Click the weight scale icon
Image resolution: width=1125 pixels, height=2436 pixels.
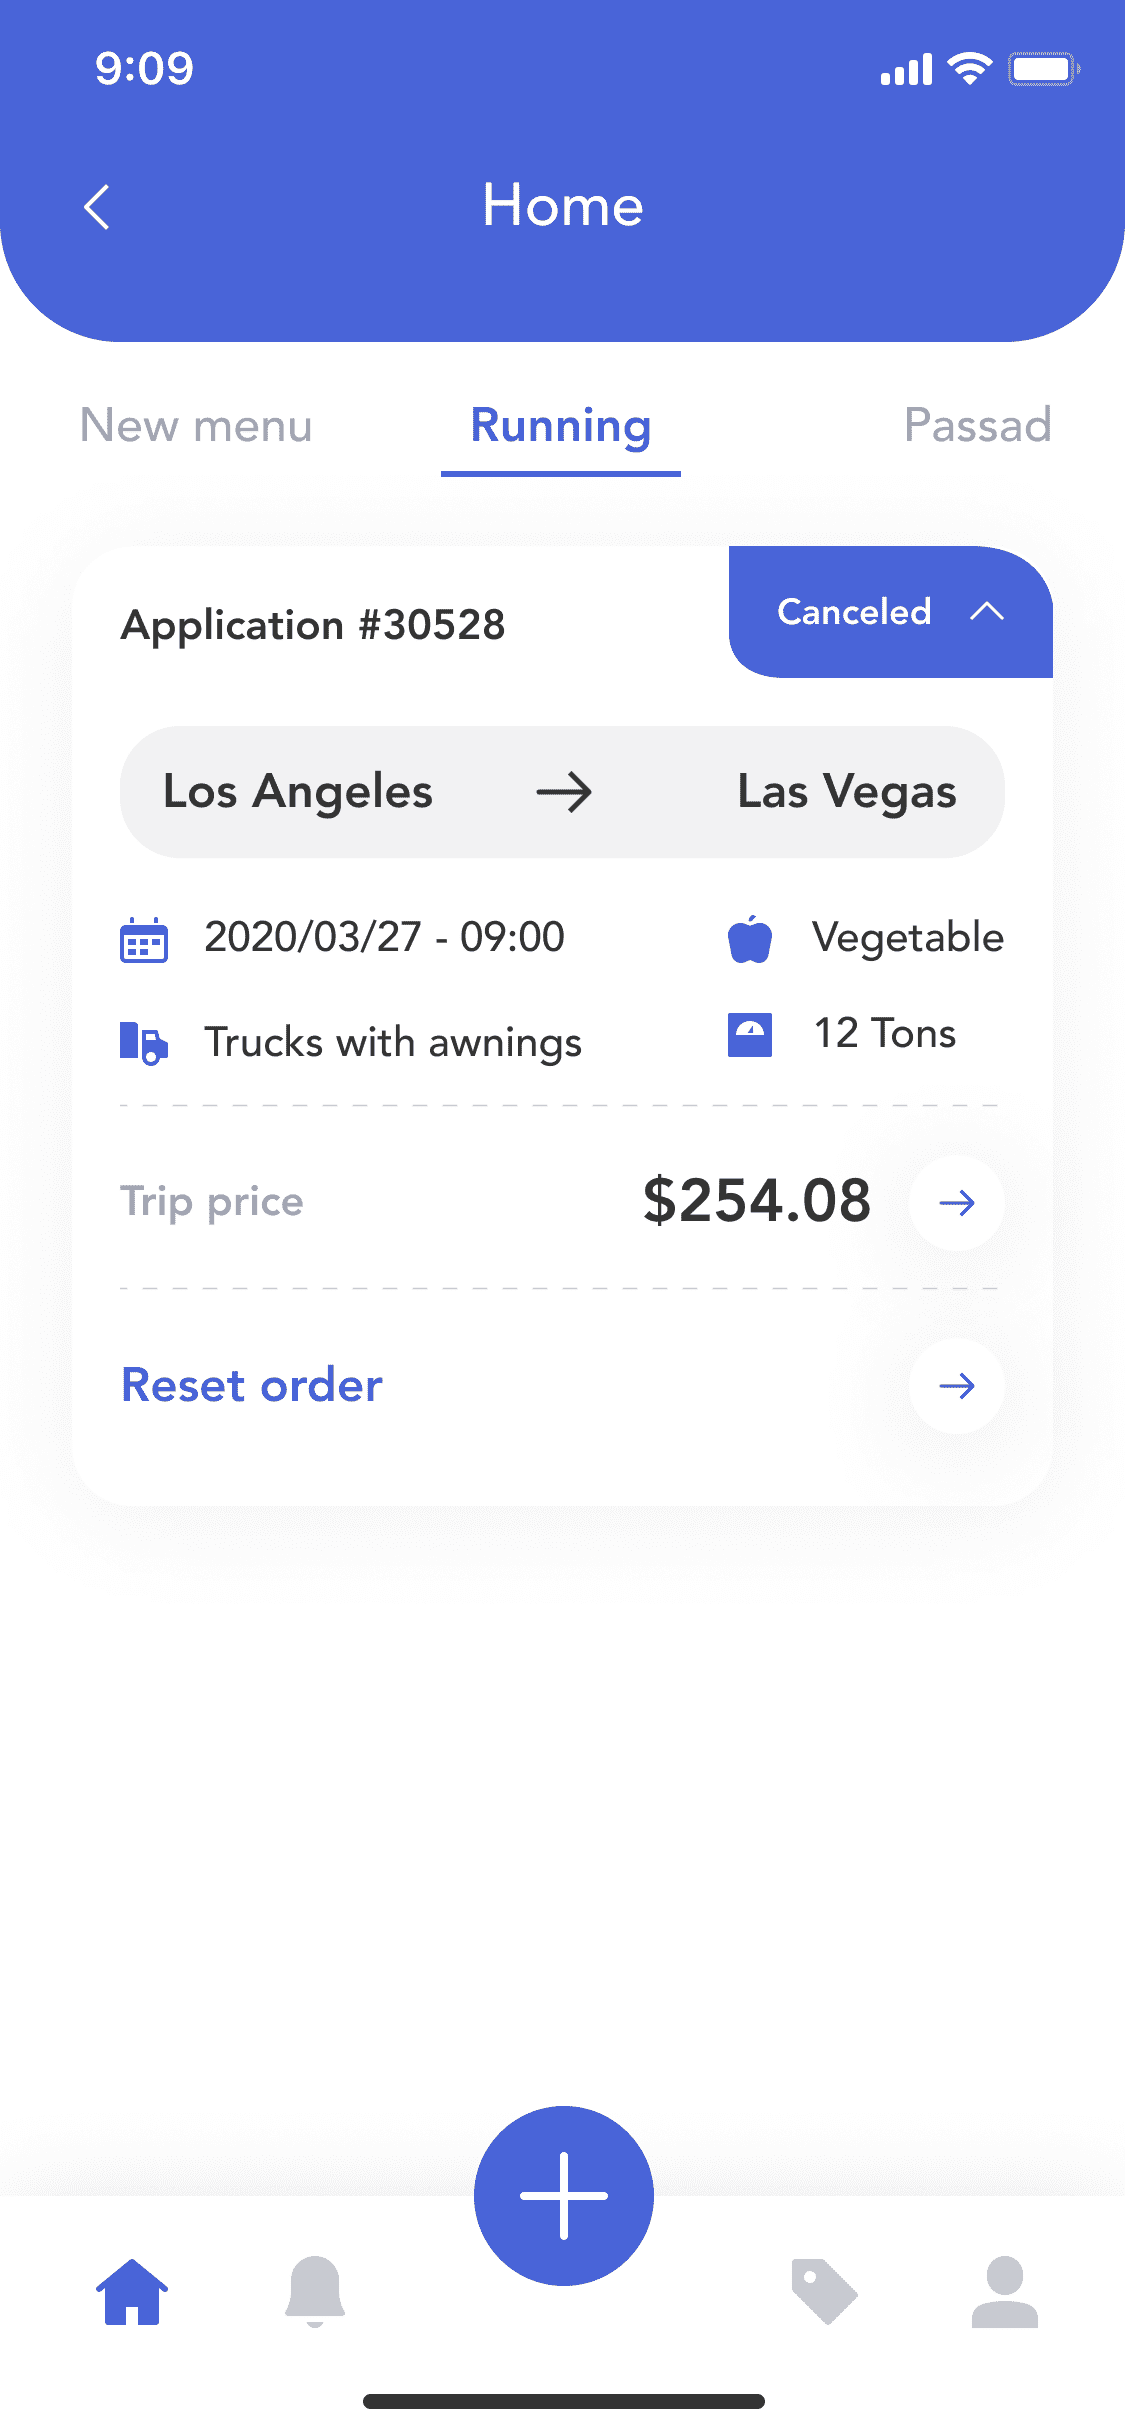[750, 1035]
